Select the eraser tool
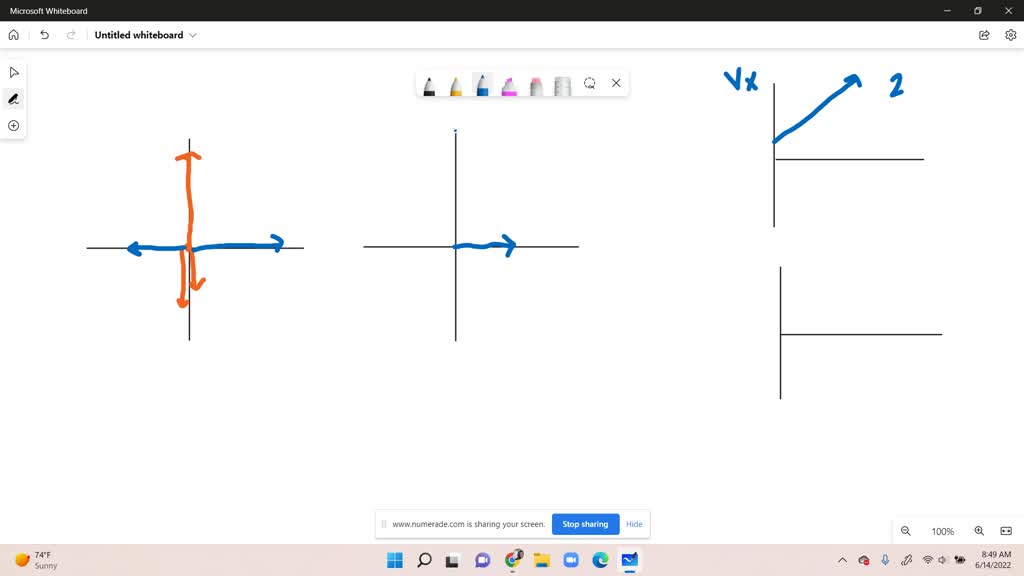Image resolution: width=1024 pixels, height=576 pixels. 536,85
